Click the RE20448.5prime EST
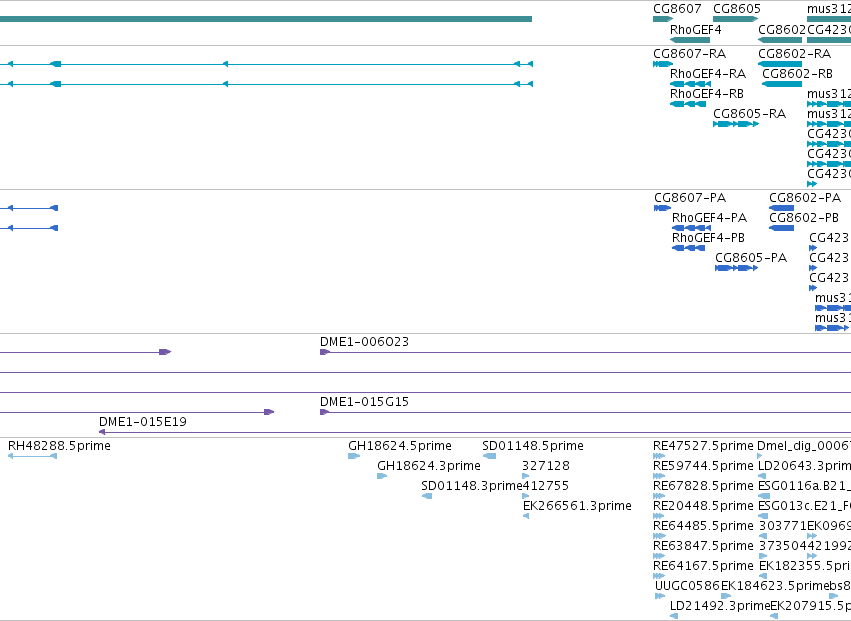This screenshot has height=621, width=851. [x=703, y=506]
